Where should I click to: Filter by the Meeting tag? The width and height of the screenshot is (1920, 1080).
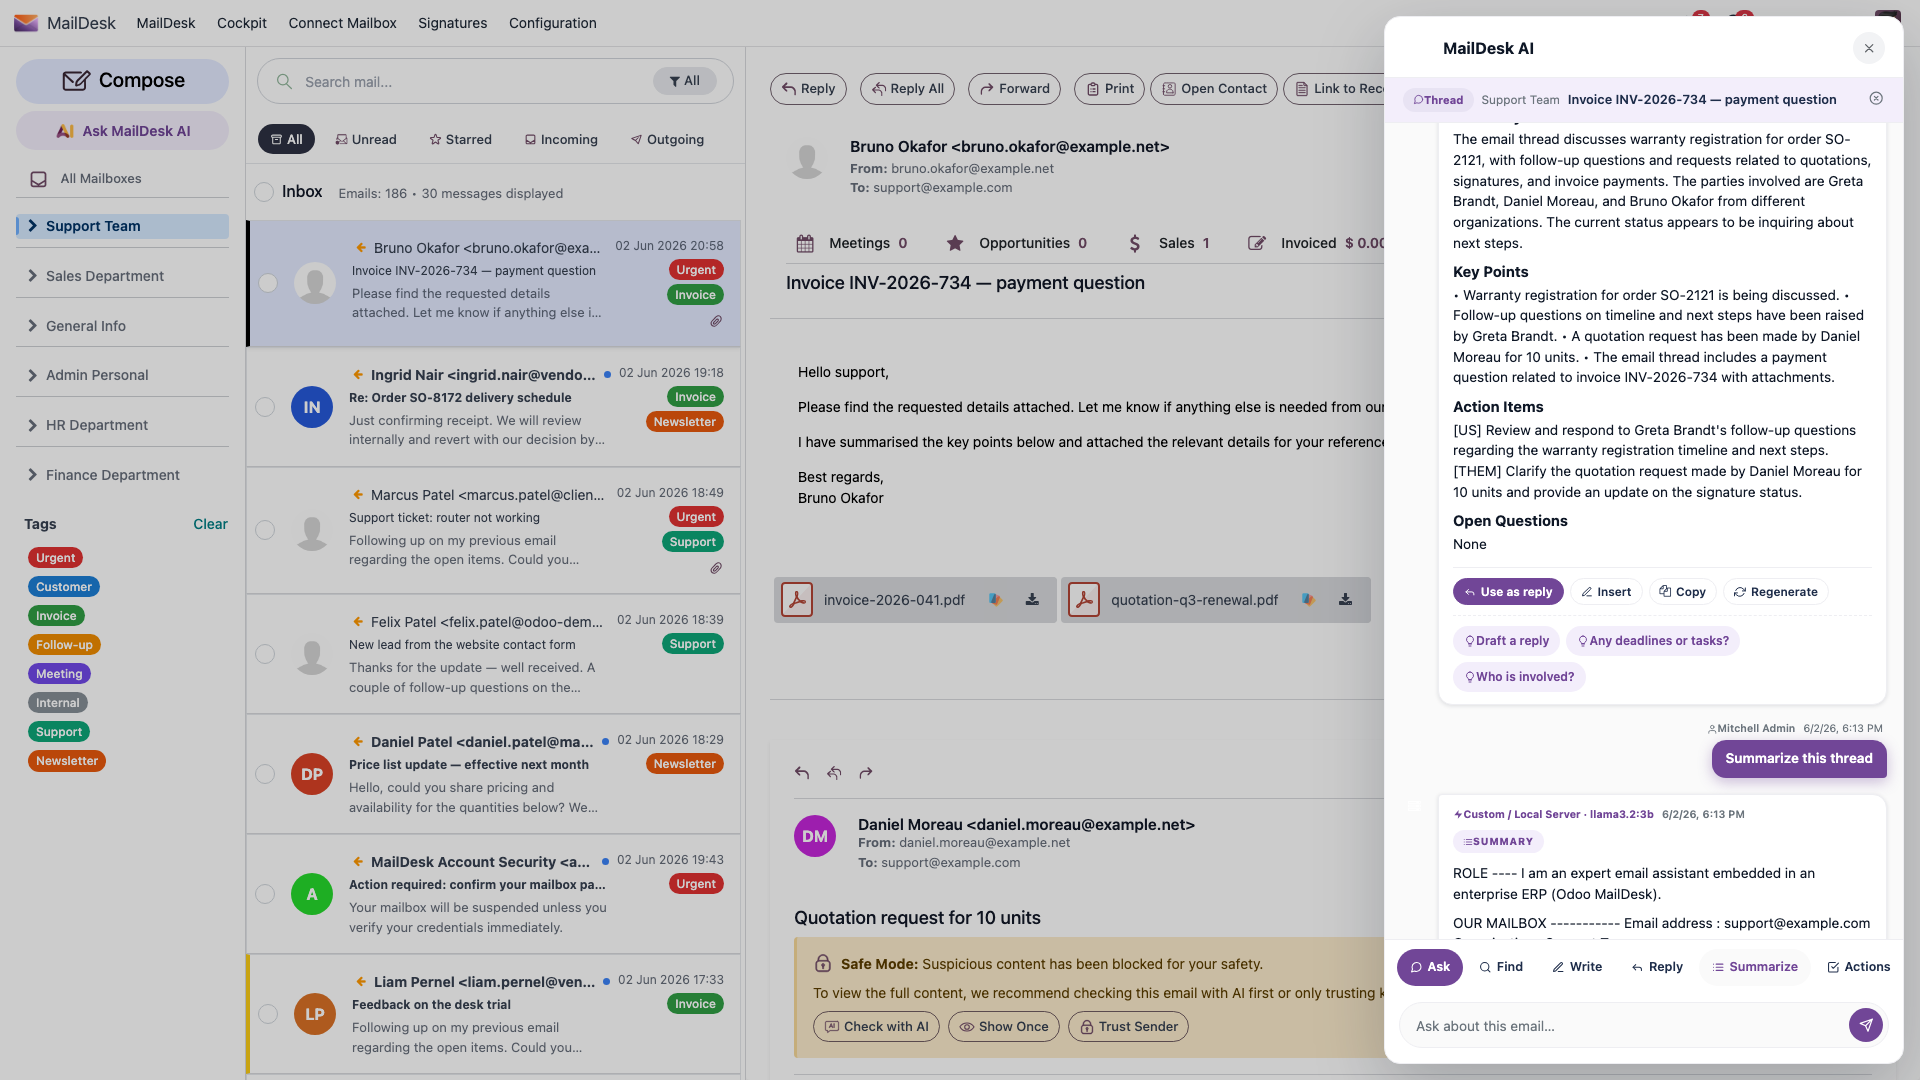tap(59, 674)
